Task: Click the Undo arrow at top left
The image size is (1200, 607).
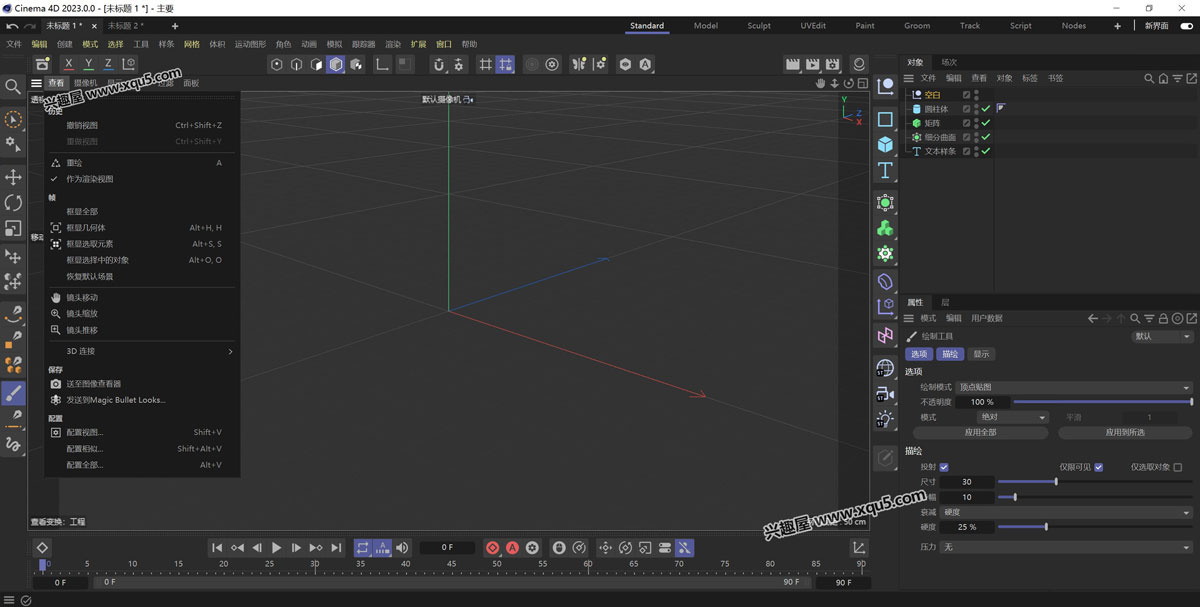Action: pyautogui.click(x=12, y=25)
